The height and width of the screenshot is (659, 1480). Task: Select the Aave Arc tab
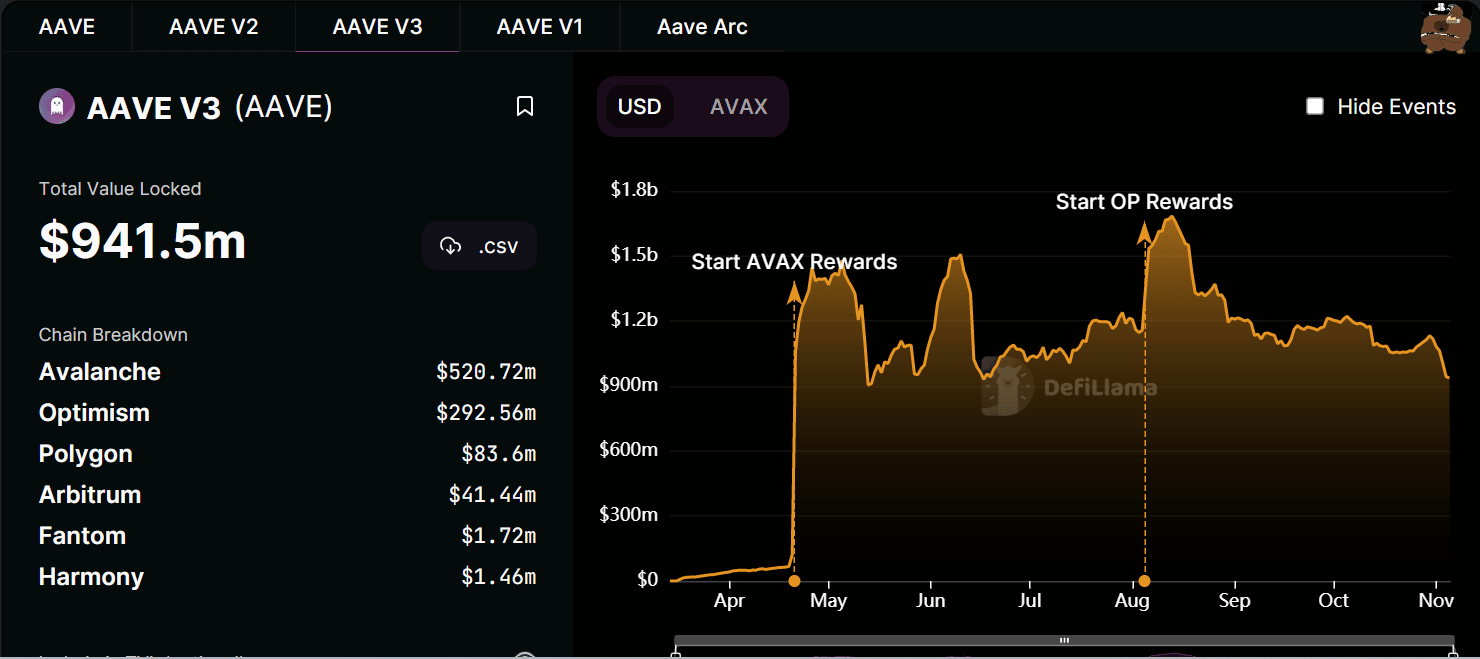coord(702,27)
